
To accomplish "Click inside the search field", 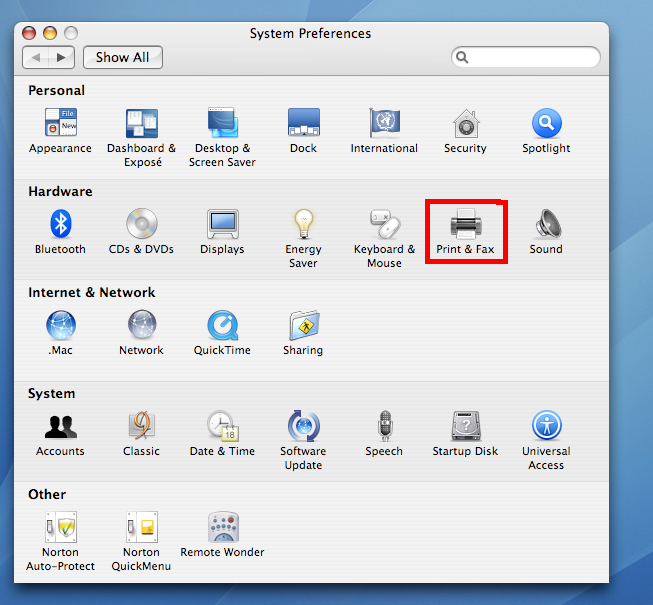I will coord(526,57).
